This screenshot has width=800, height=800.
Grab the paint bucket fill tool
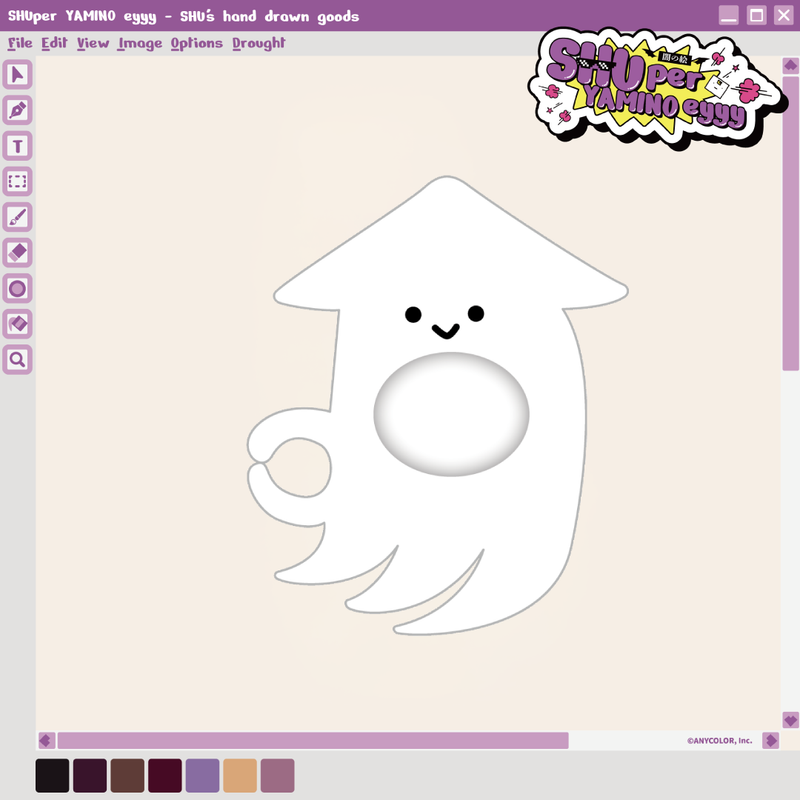pos(15,324)
